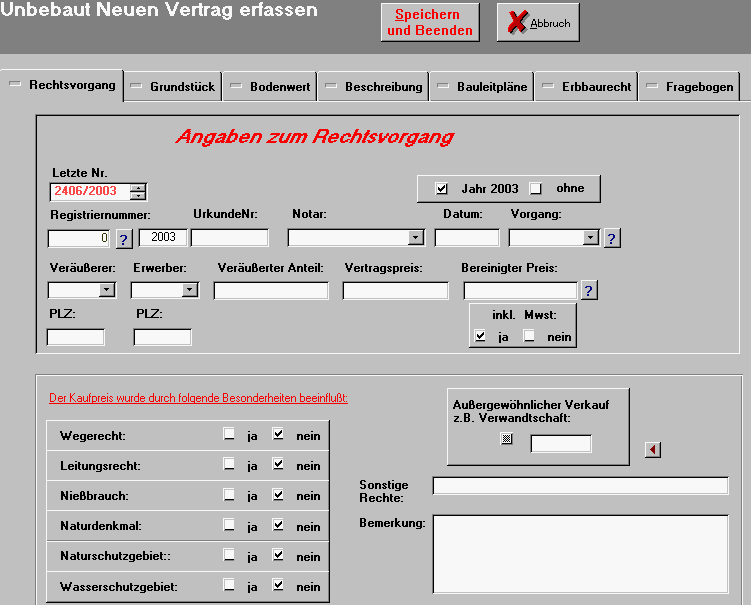The image size is (751, 605).
Task: Check Naturschutzgebiet ja checkbox
Action: [229, 555]
